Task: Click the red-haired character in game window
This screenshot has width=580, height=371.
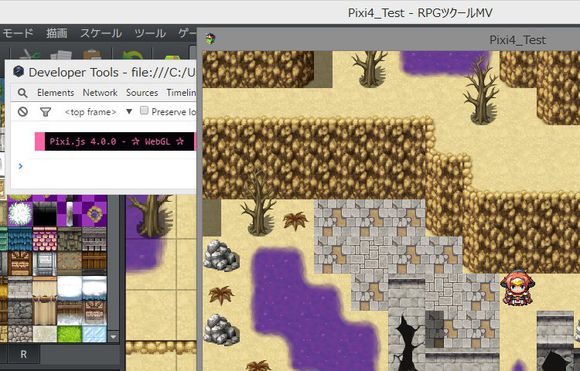Action: click(x=517, y=287)
